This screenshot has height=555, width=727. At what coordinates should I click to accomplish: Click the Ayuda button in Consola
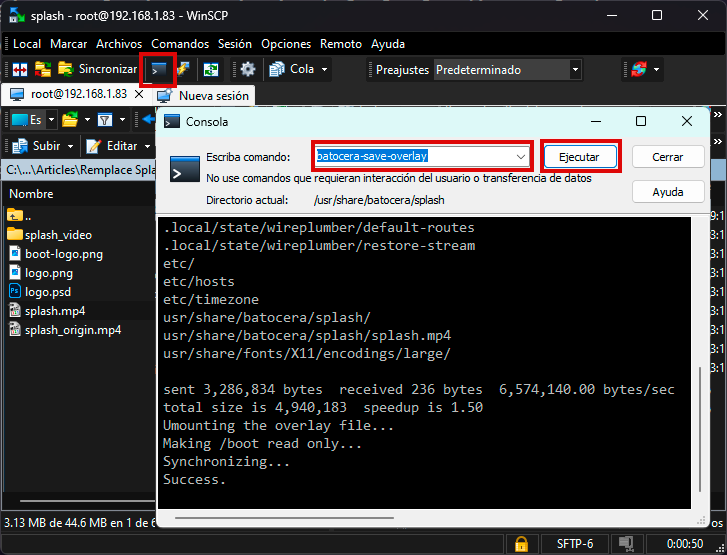[668, 192]
